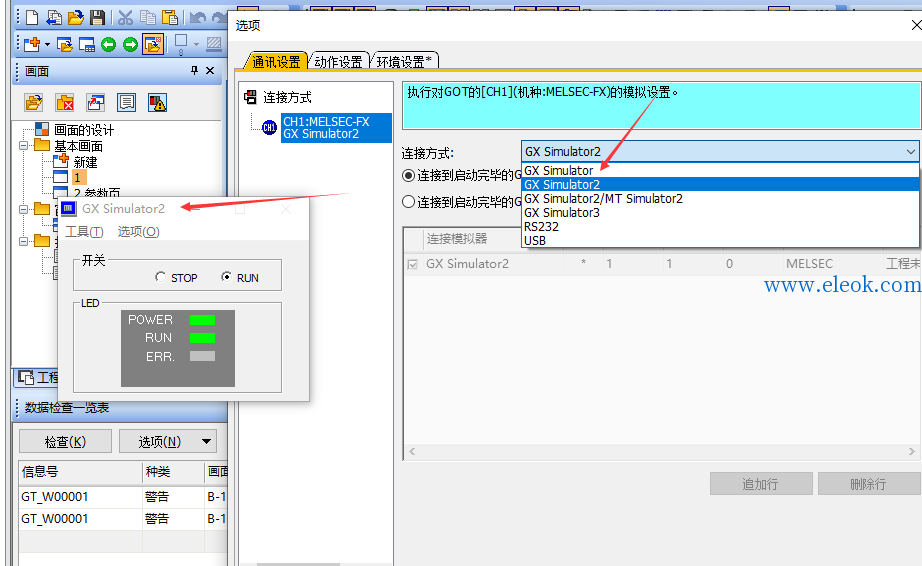Collapse the 基本画面 tree node
Viewport: 922px width, 566px height.
coord(24,145)
